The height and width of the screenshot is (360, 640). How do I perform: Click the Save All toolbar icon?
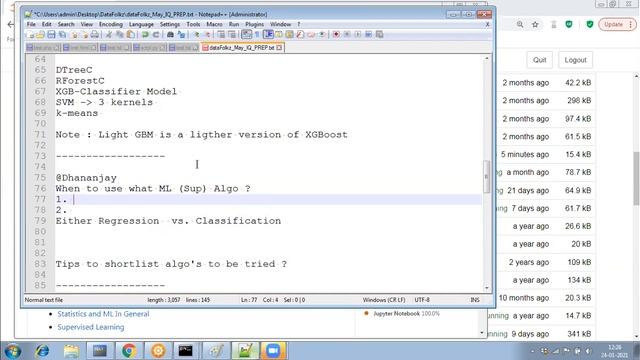62,35
